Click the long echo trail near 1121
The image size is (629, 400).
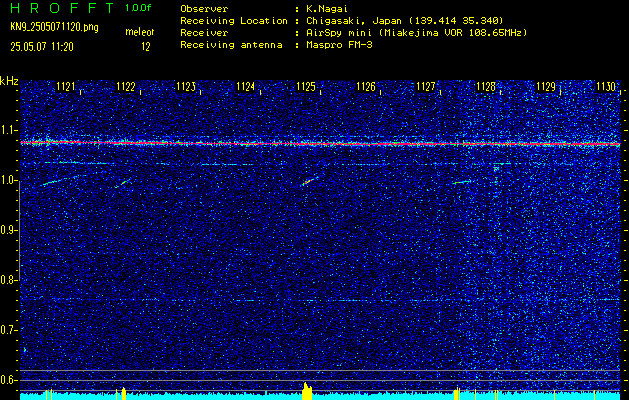click(x=60, y=180)
